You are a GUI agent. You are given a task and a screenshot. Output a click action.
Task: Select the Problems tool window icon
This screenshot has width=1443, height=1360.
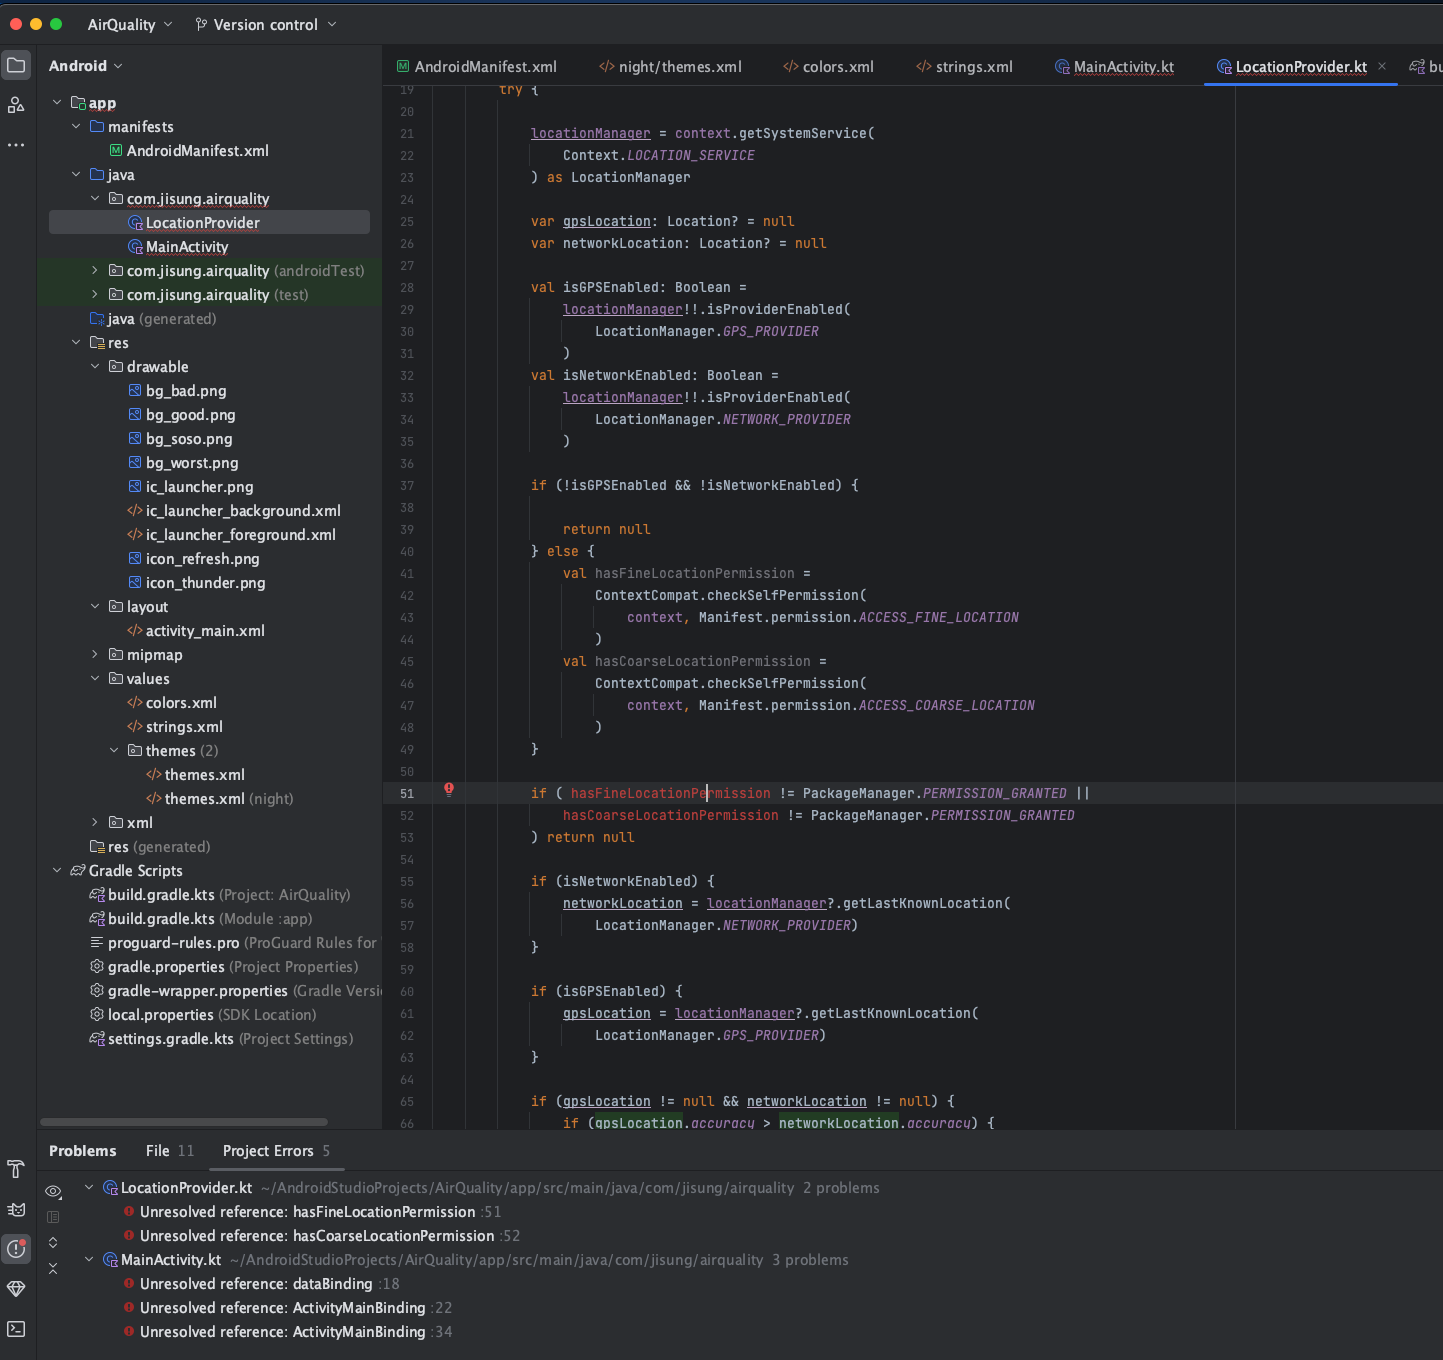pyautogui.click(x=16, y=1249)
